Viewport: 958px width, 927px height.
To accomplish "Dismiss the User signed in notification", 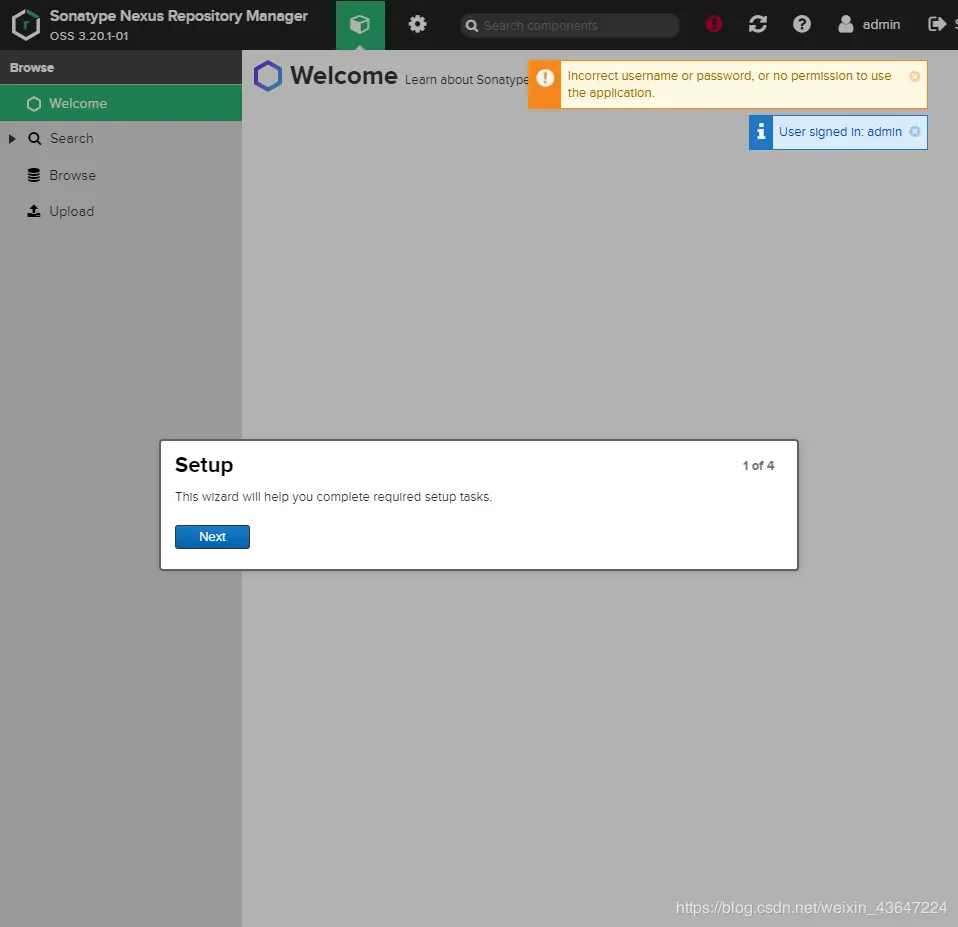I will (914, 131).
